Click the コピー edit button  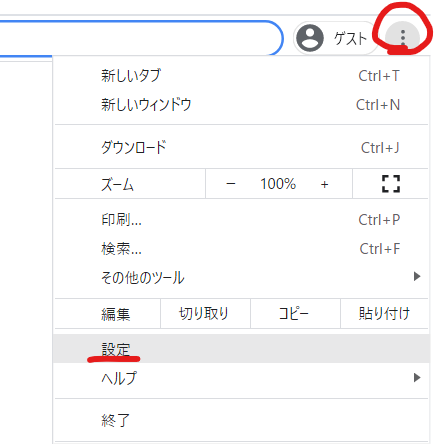pos(295,314)
